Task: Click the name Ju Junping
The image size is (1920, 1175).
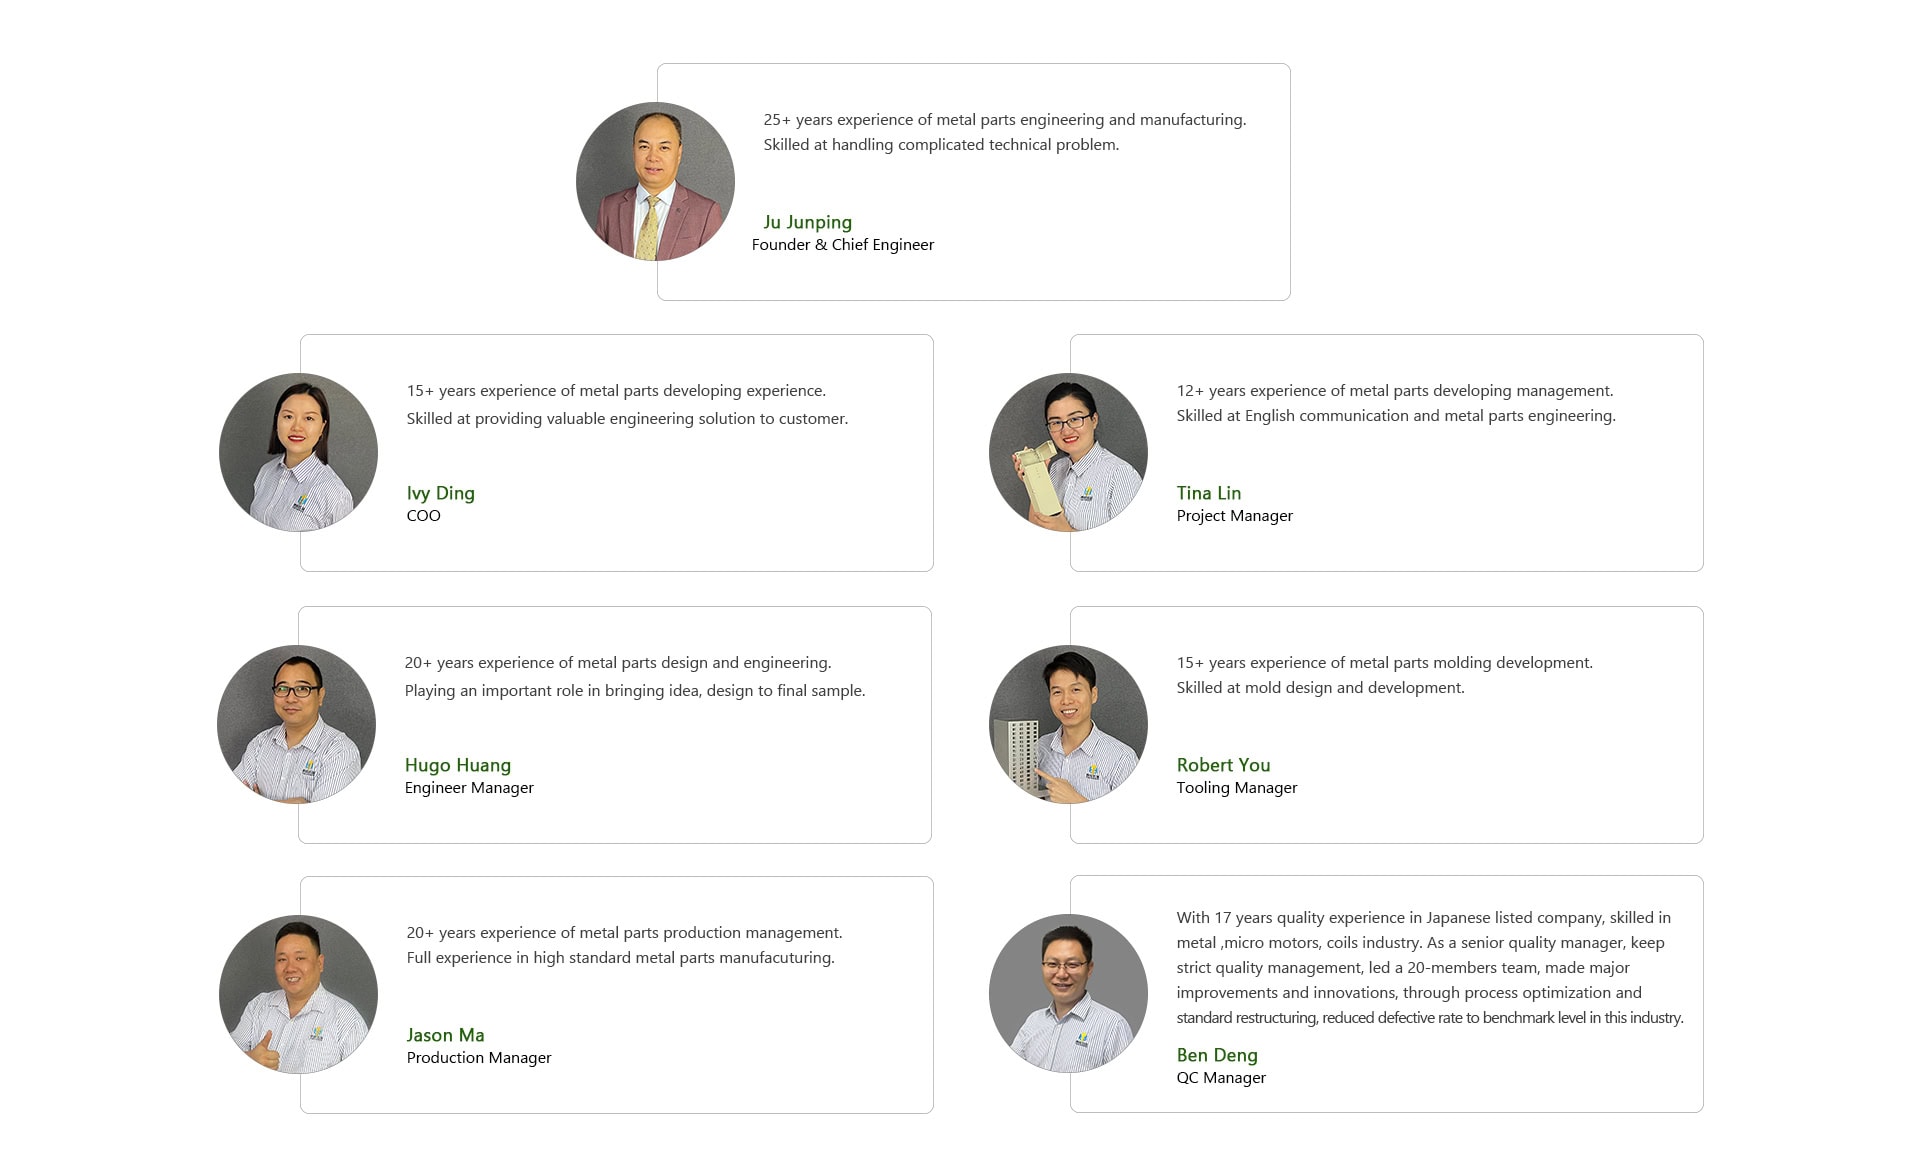Action: pos(807,222)
